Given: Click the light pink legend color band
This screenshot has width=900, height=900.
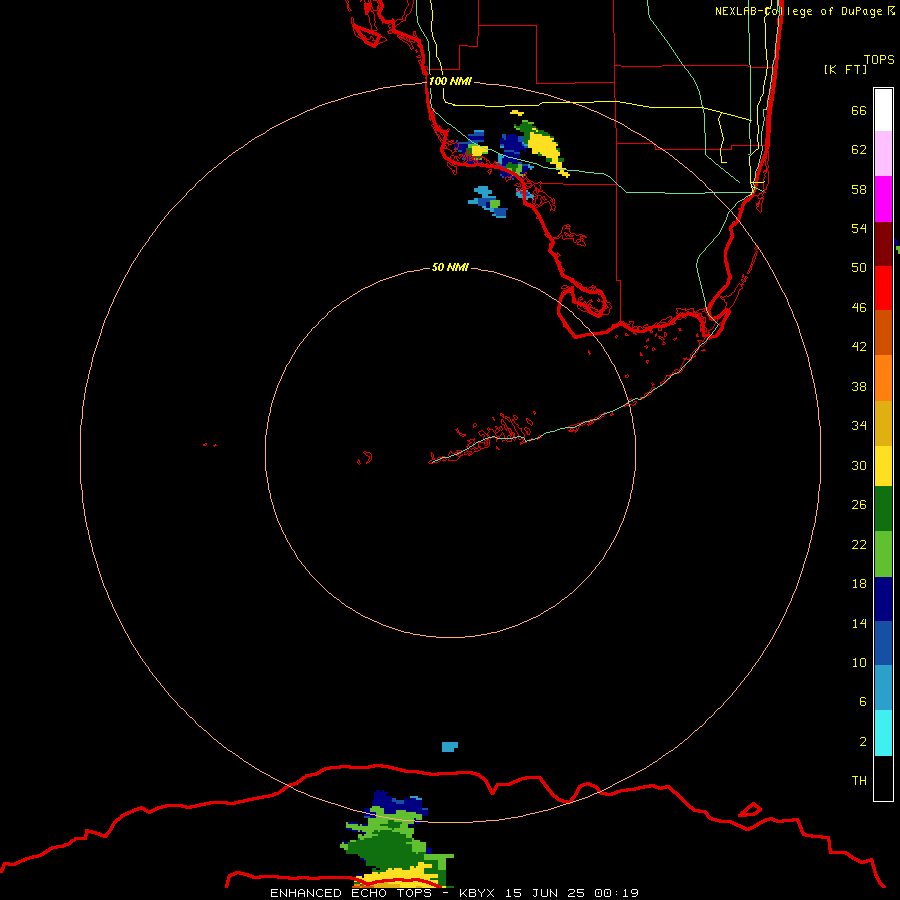Looking at the screenshot, I should (883, 154).
